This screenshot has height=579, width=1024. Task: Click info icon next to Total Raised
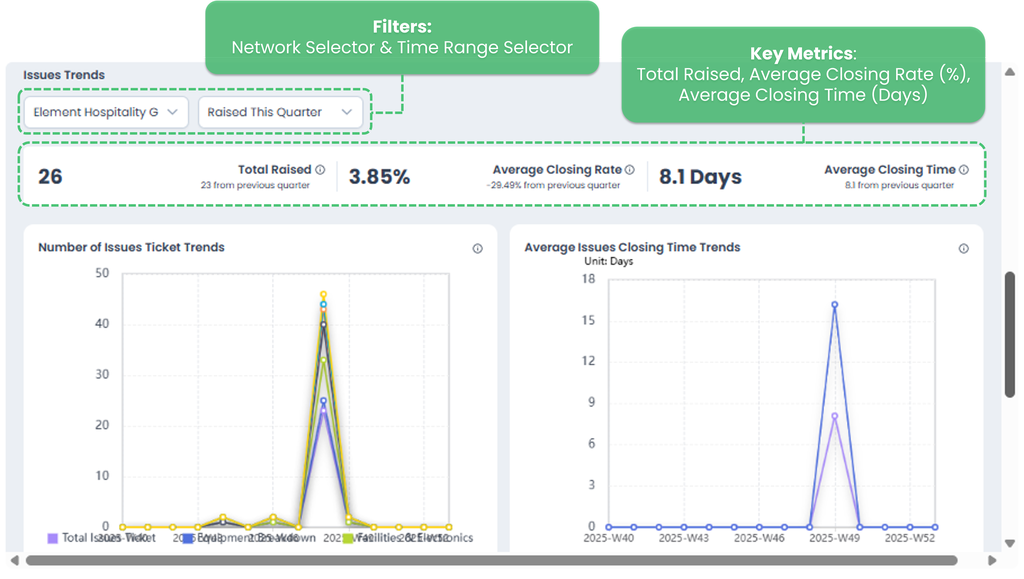(320, 170)
